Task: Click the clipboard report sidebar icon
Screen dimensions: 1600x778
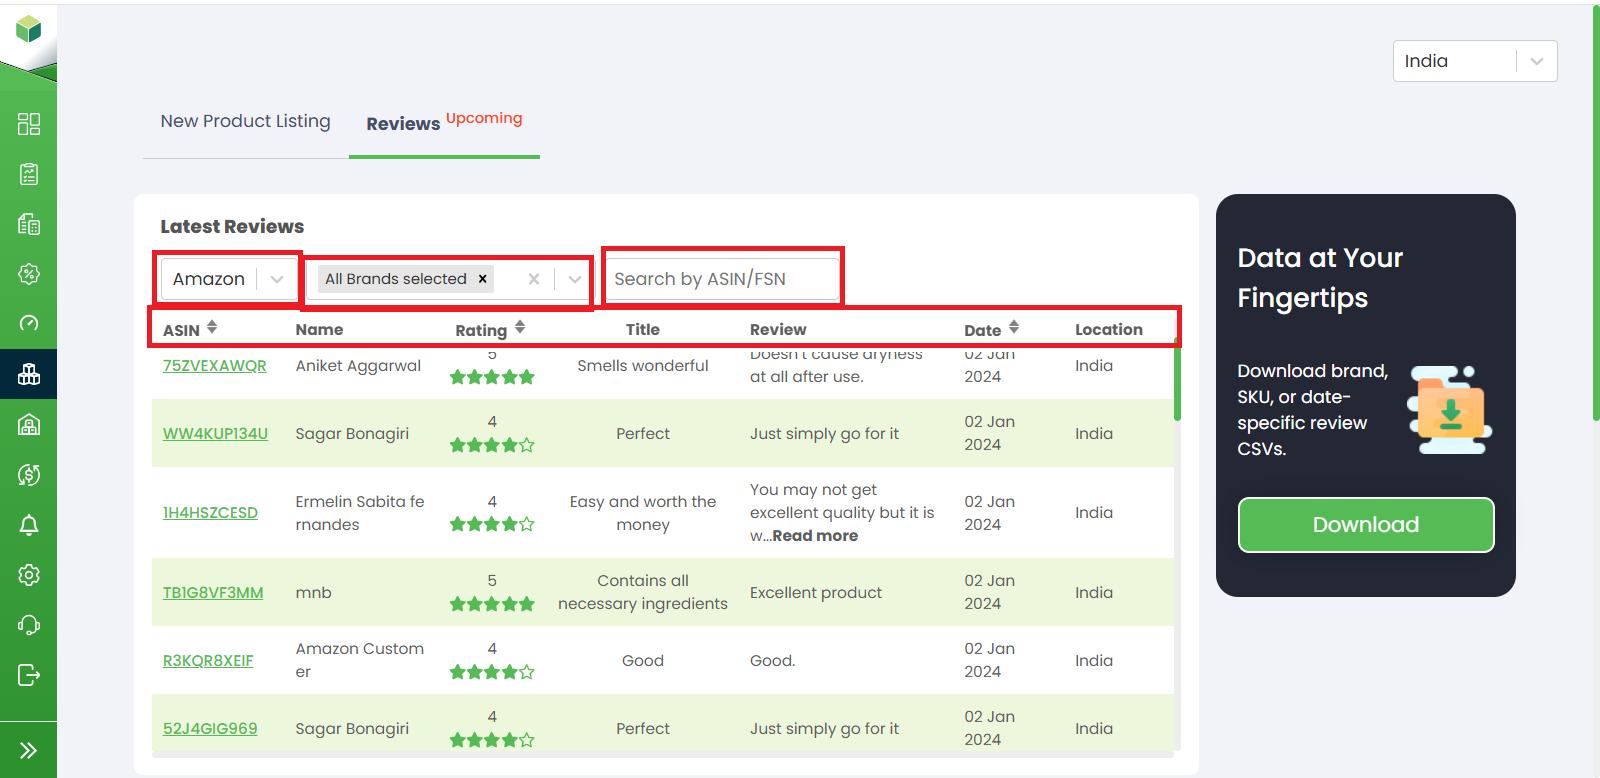Action: pyautogui.click(x=29, y=174)
